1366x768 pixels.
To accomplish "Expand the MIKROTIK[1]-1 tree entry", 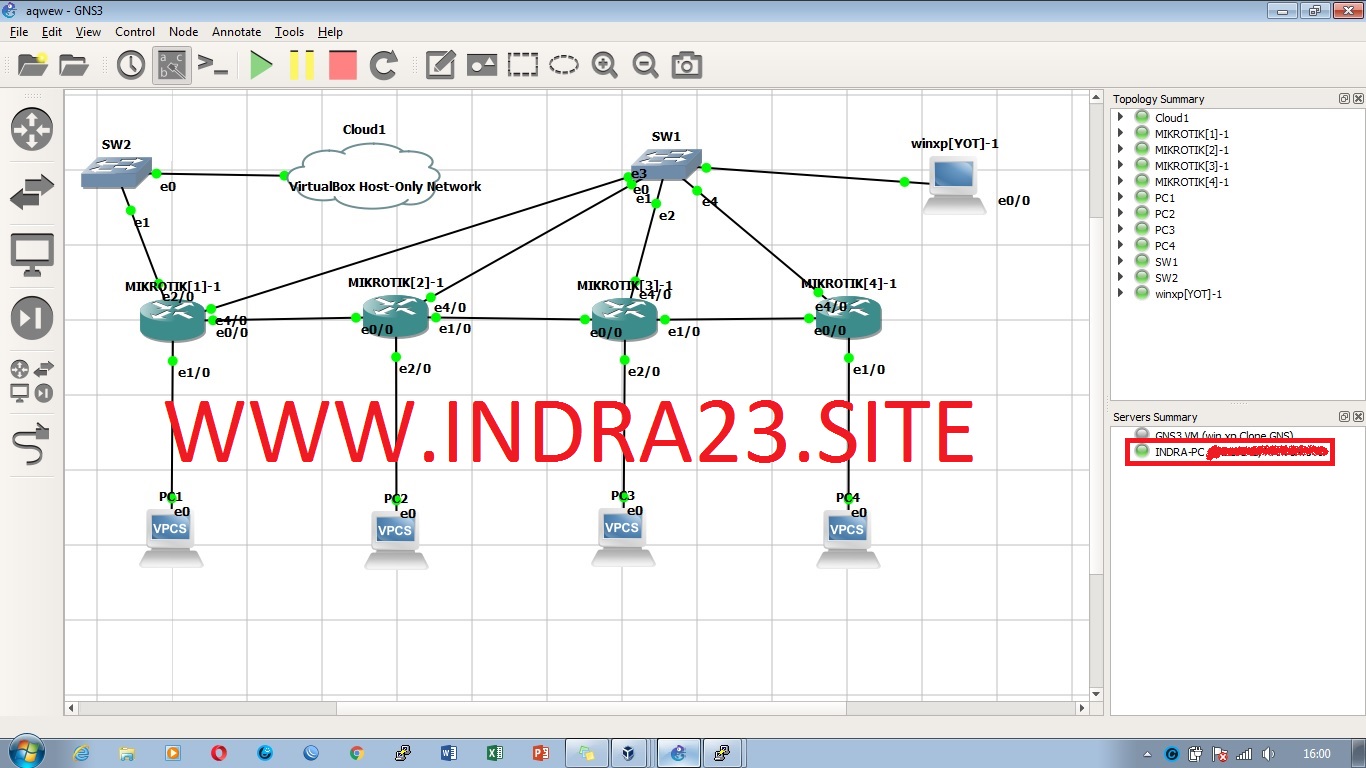I will 1120,133.
